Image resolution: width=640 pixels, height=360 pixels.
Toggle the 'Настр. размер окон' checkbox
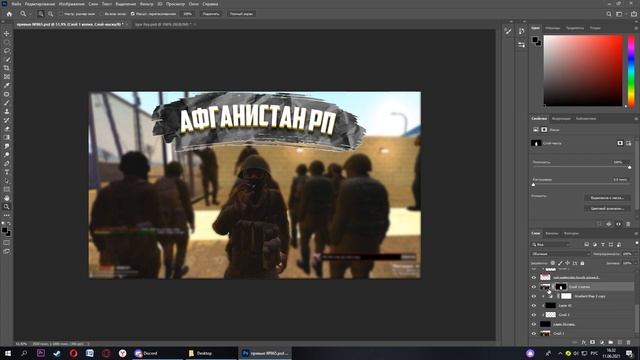(60, 14)
